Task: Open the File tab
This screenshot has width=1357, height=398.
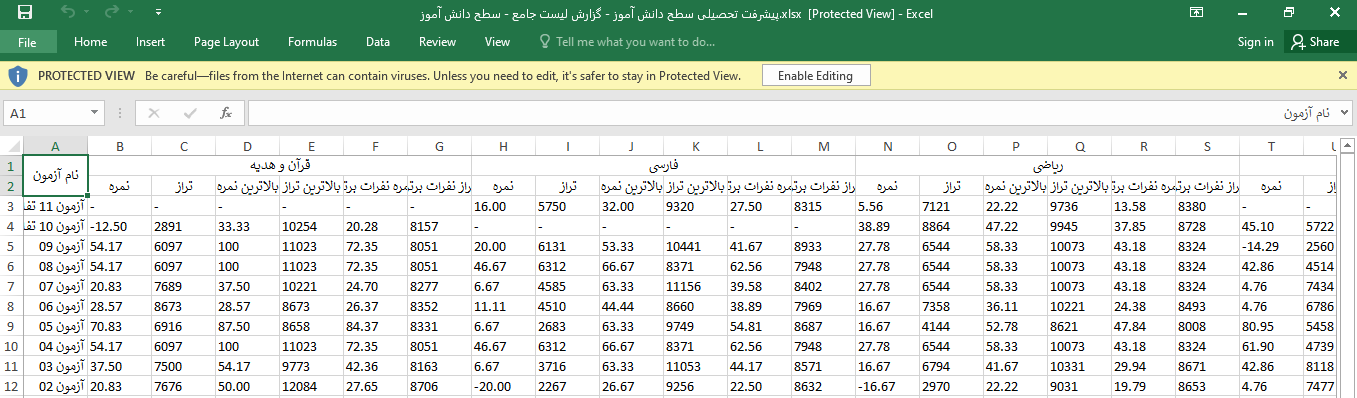Action: (x=27, y=42)
